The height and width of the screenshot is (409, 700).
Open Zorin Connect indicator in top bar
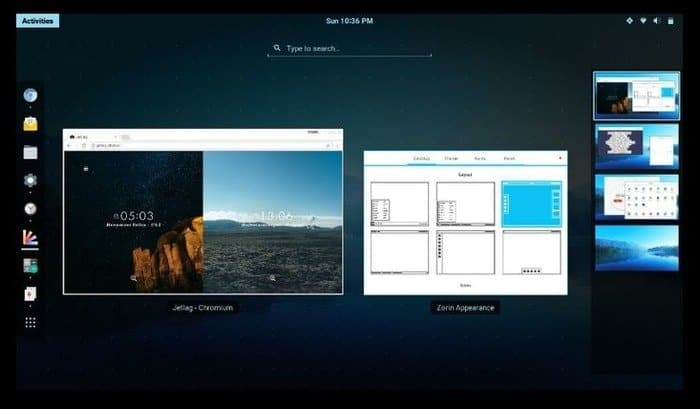629,21
